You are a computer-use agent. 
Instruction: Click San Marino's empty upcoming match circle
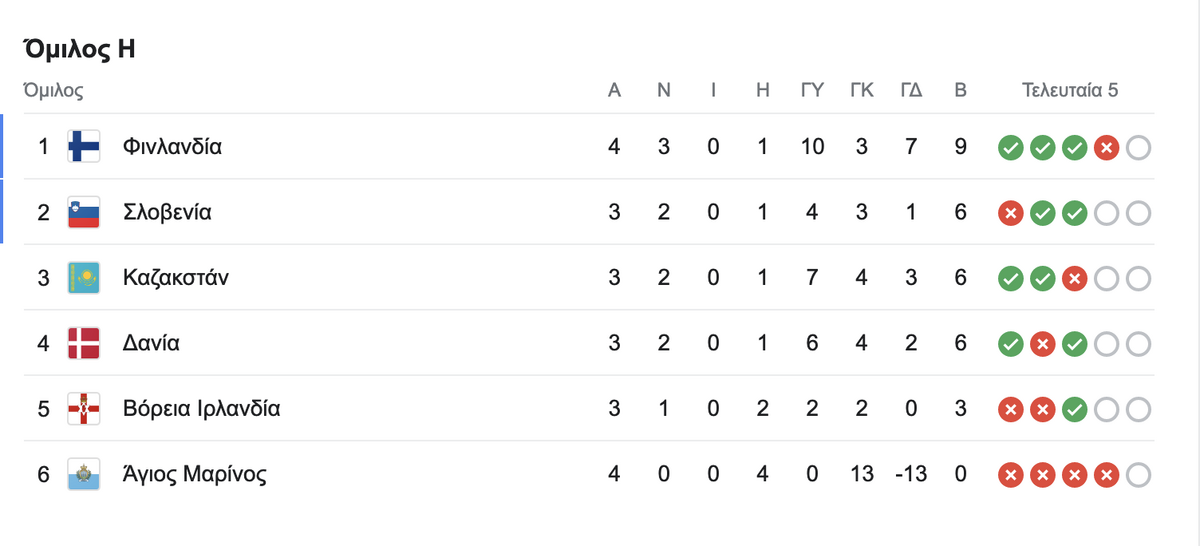tap(1138, 475)
